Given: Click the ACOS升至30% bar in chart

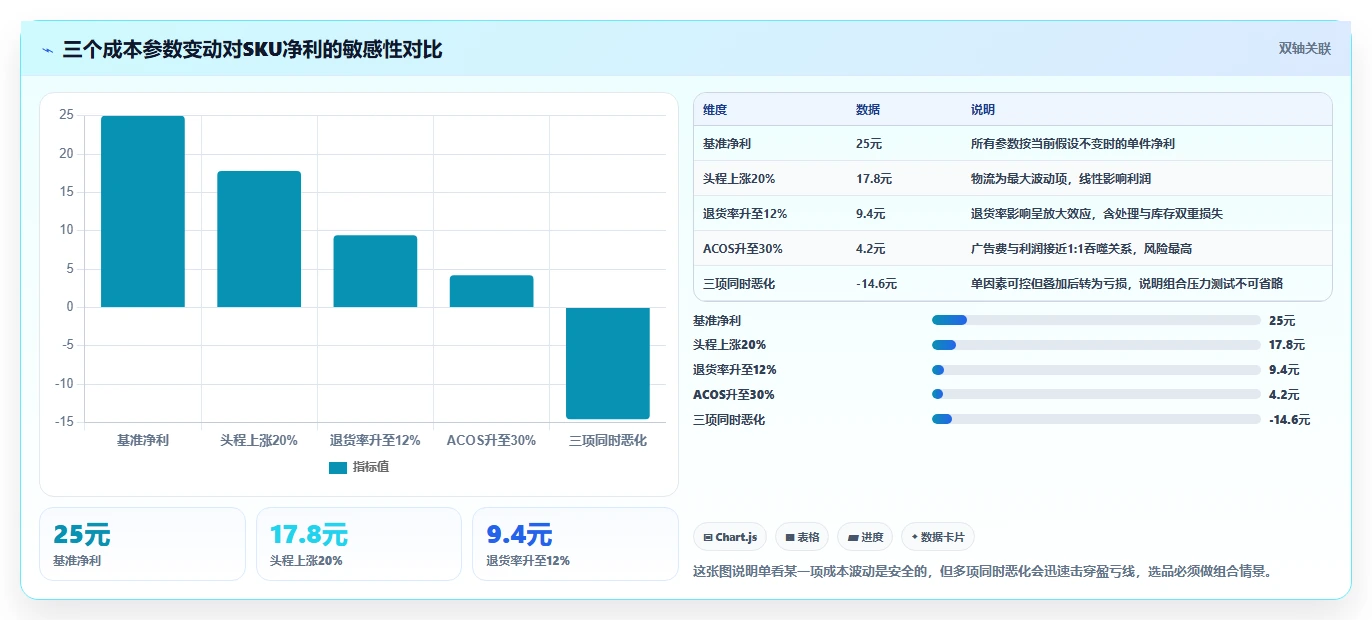Looking at the screenshot, I should 491,291.
